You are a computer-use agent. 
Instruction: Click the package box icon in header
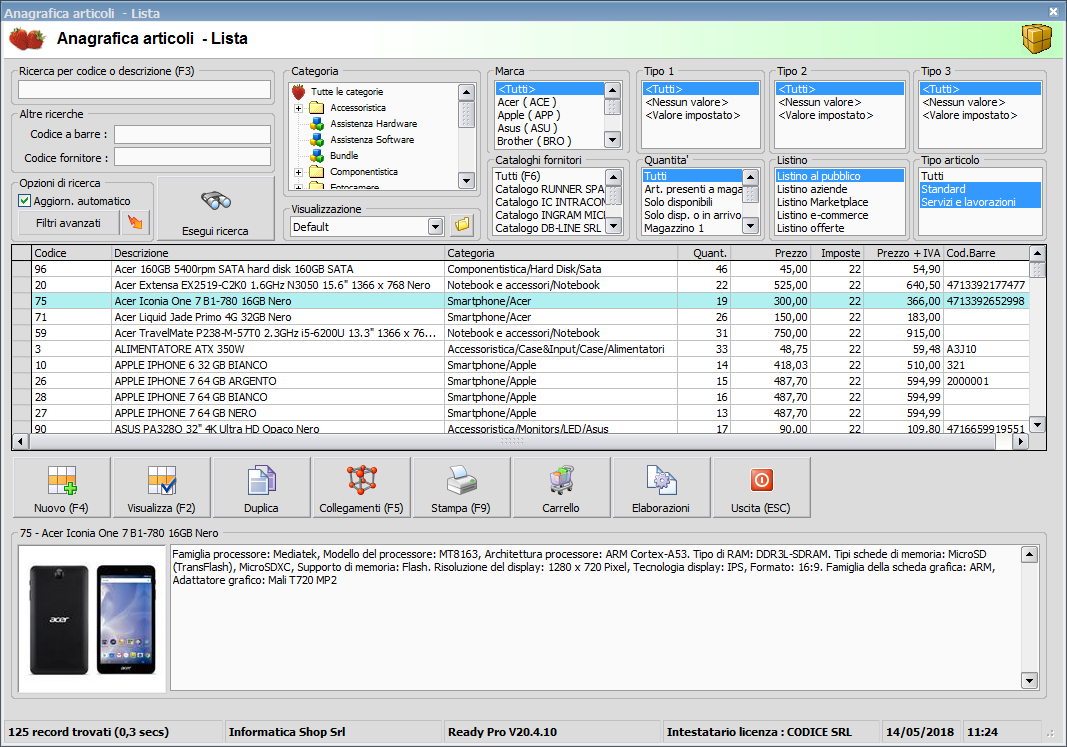tap(1036, 39)
